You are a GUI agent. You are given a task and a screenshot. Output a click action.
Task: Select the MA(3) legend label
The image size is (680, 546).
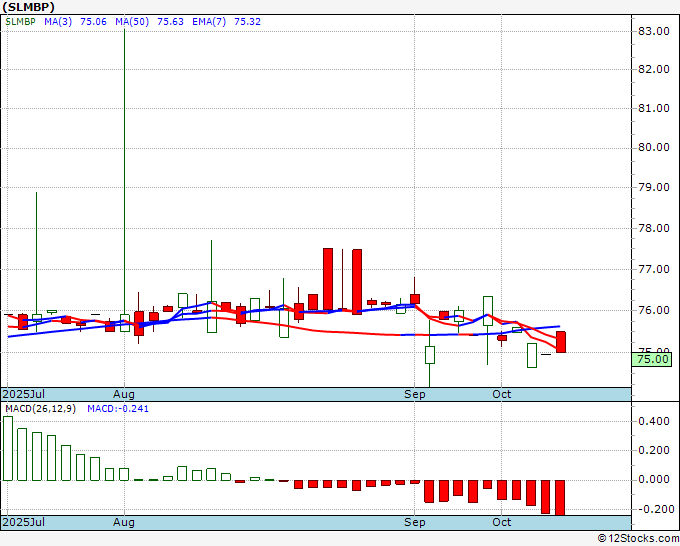(58, 22)
